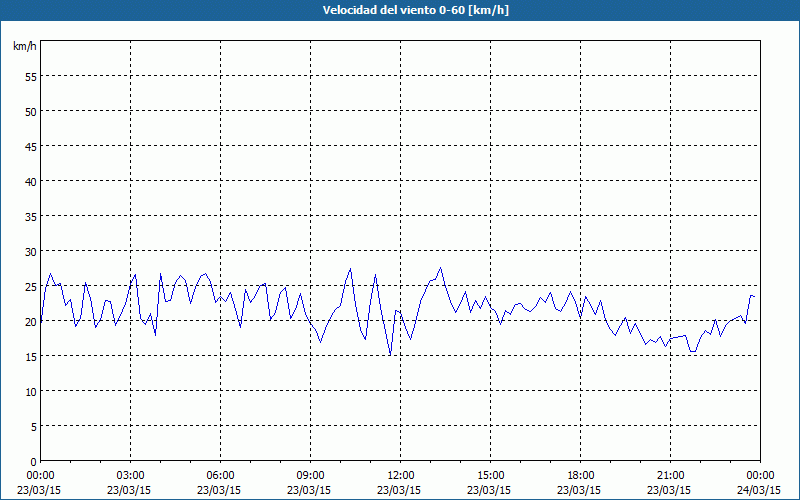Click the 55 value on the y-axis
The width and height of the screenshot is (800, 500).
point(31,77)
